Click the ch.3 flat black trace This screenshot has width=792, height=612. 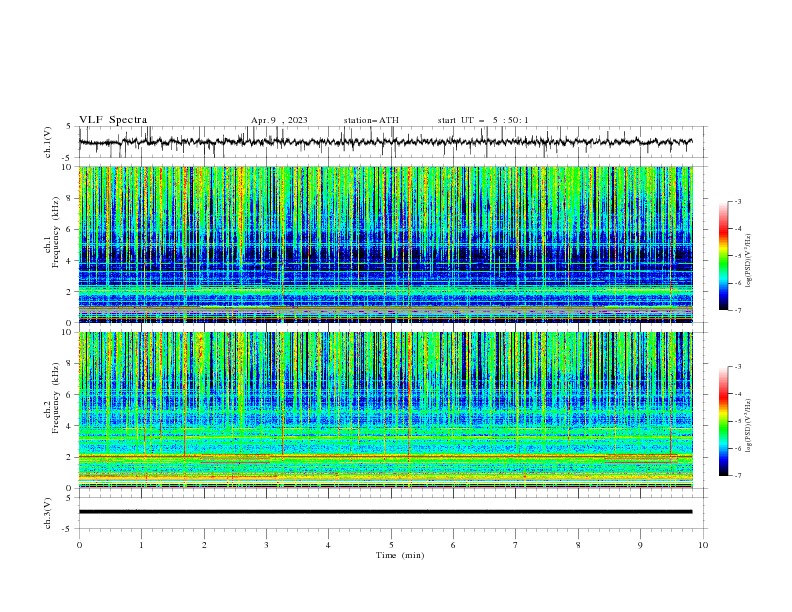[385, 512]
